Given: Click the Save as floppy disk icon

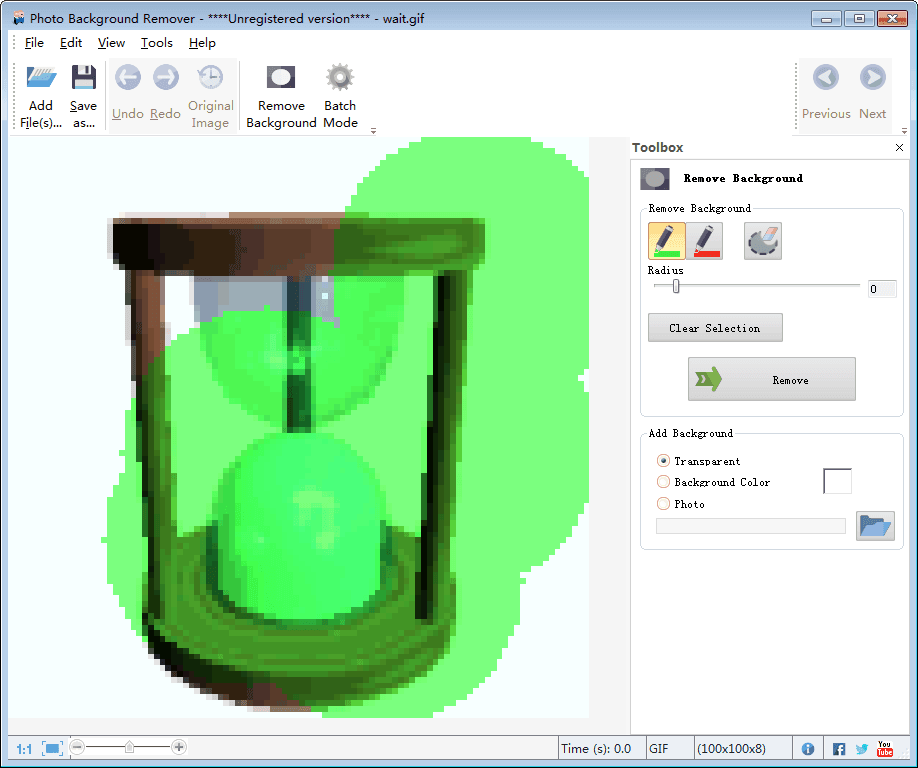Looking at the screenshot, I should coord(83,78).
